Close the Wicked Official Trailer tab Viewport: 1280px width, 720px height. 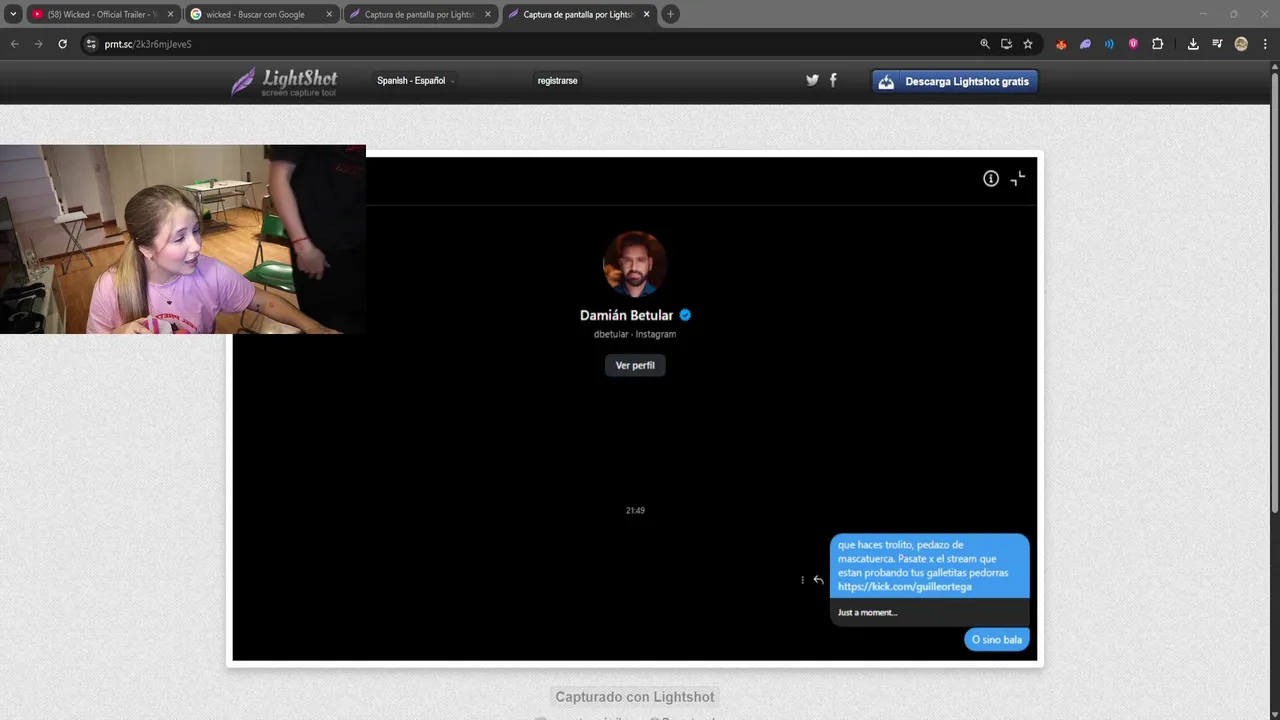coord(170,14)
